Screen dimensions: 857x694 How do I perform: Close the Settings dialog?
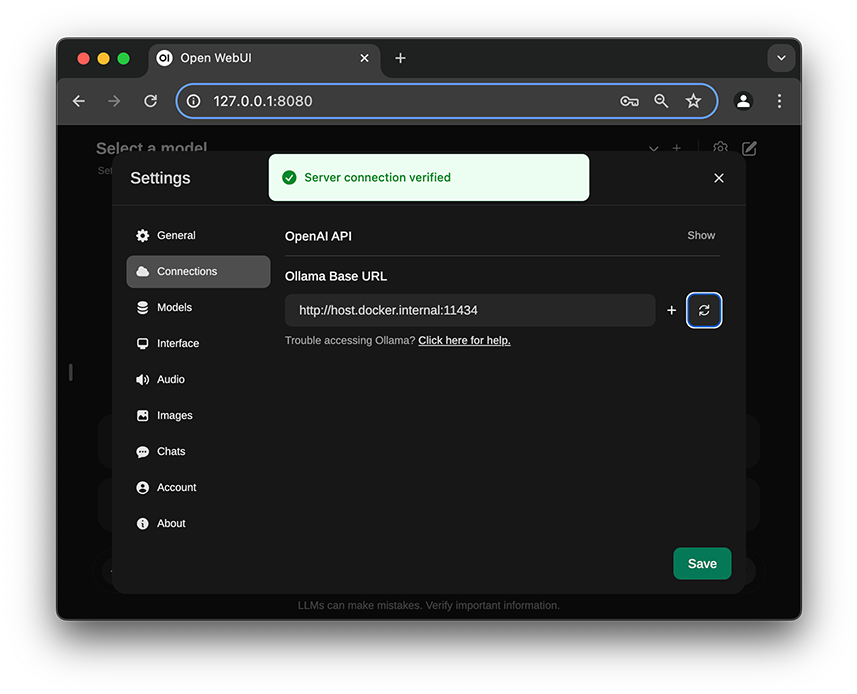coord(719,178)
